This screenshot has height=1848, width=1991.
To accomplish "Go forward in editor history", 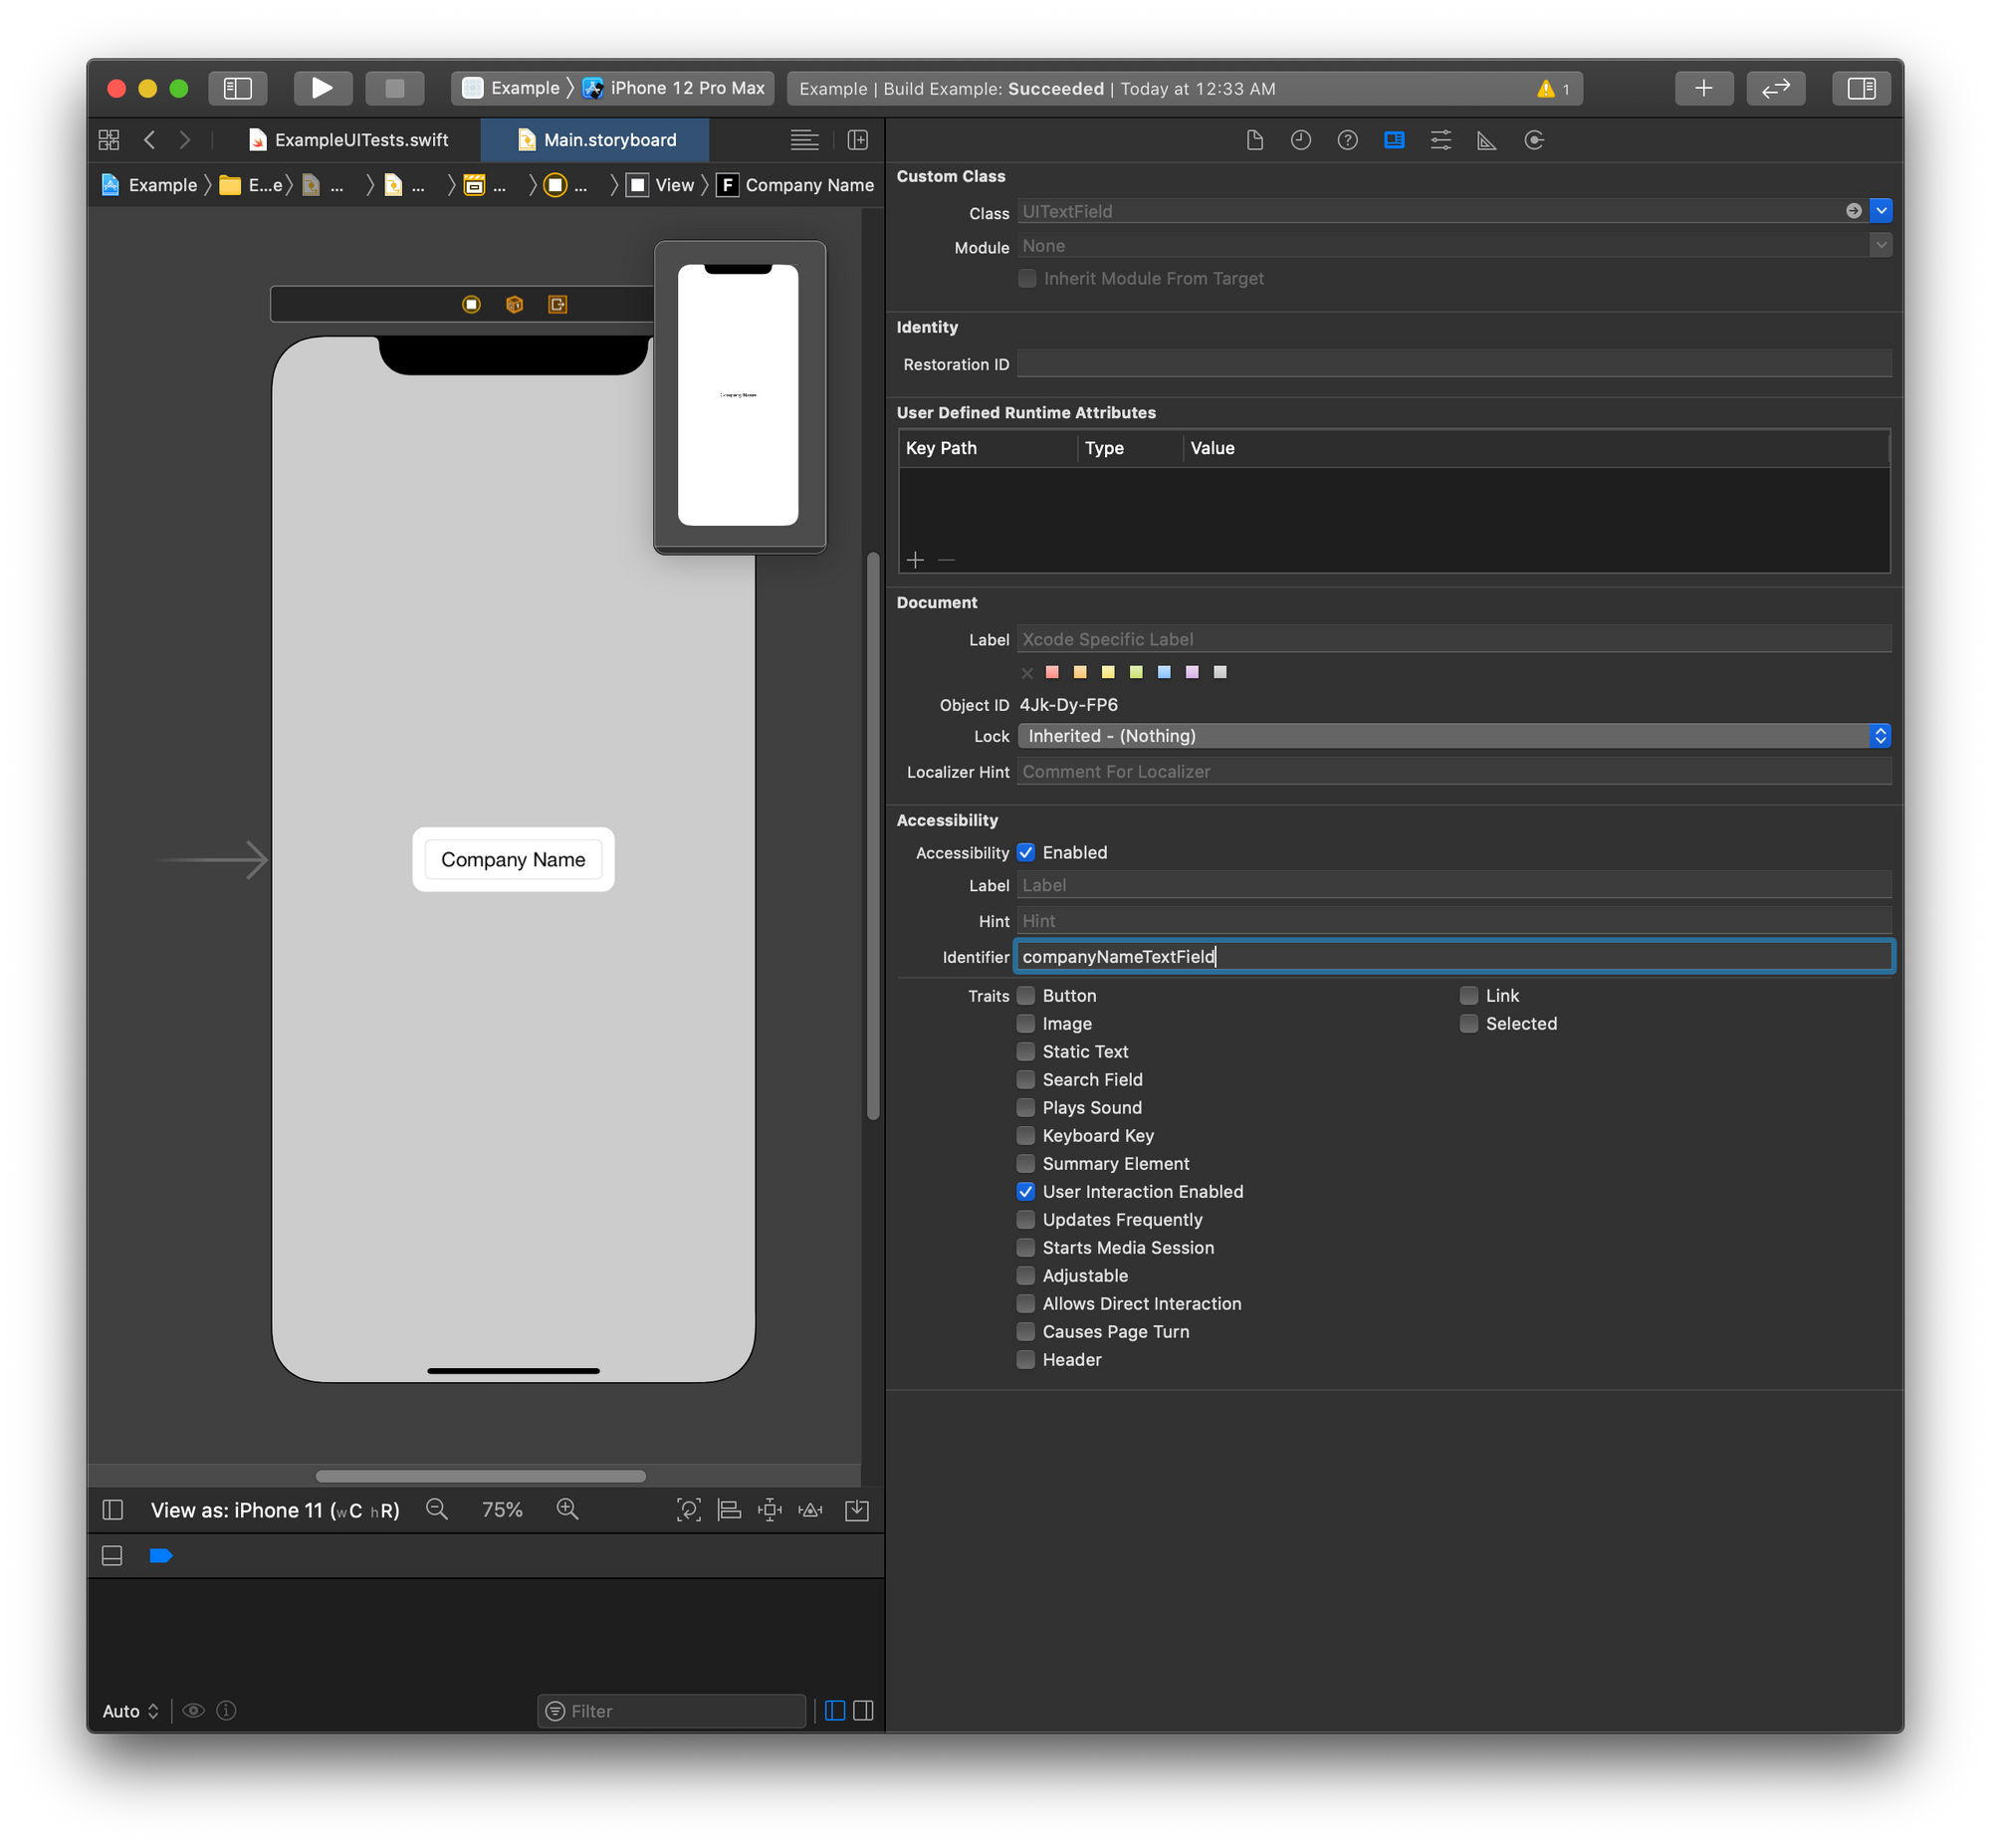I will click(x=185, y=140).
